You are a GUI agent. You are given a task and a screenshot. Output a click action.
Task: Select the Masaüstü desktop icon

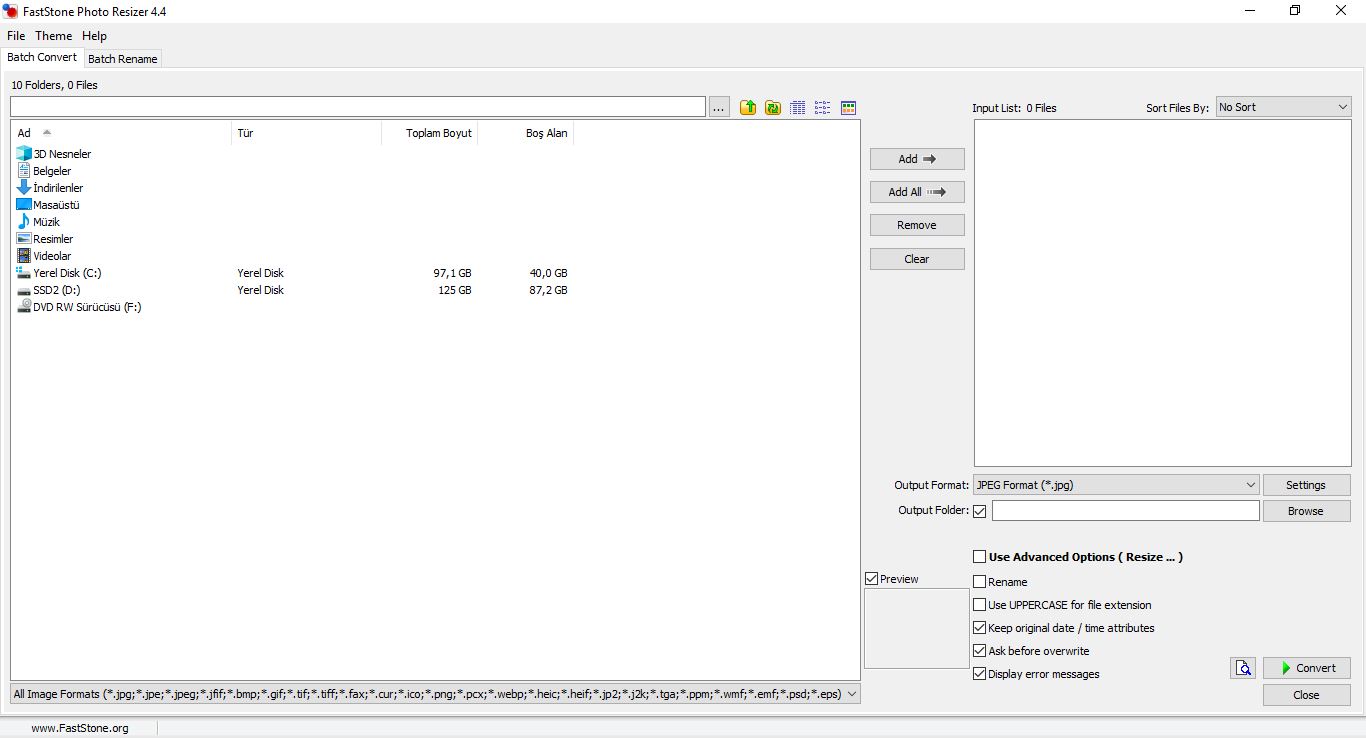pos(24,205)
